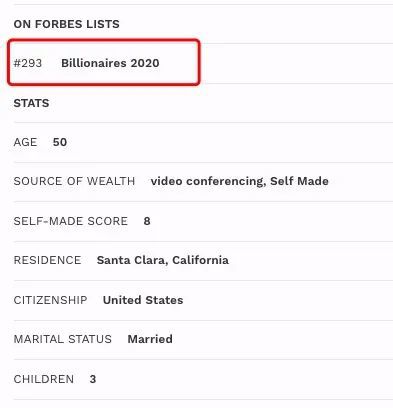
Task: Click the CHILDREN label
Action: 44,379
